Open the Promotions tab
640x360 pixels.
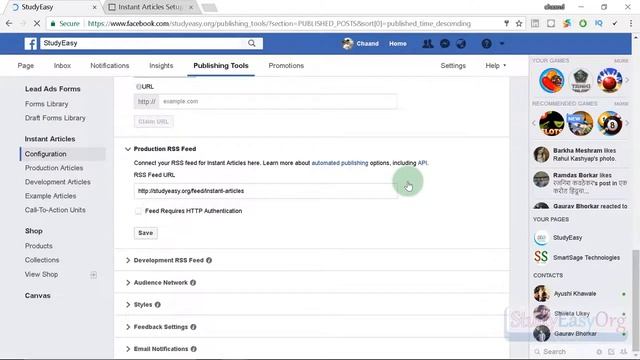coord(286,65)
